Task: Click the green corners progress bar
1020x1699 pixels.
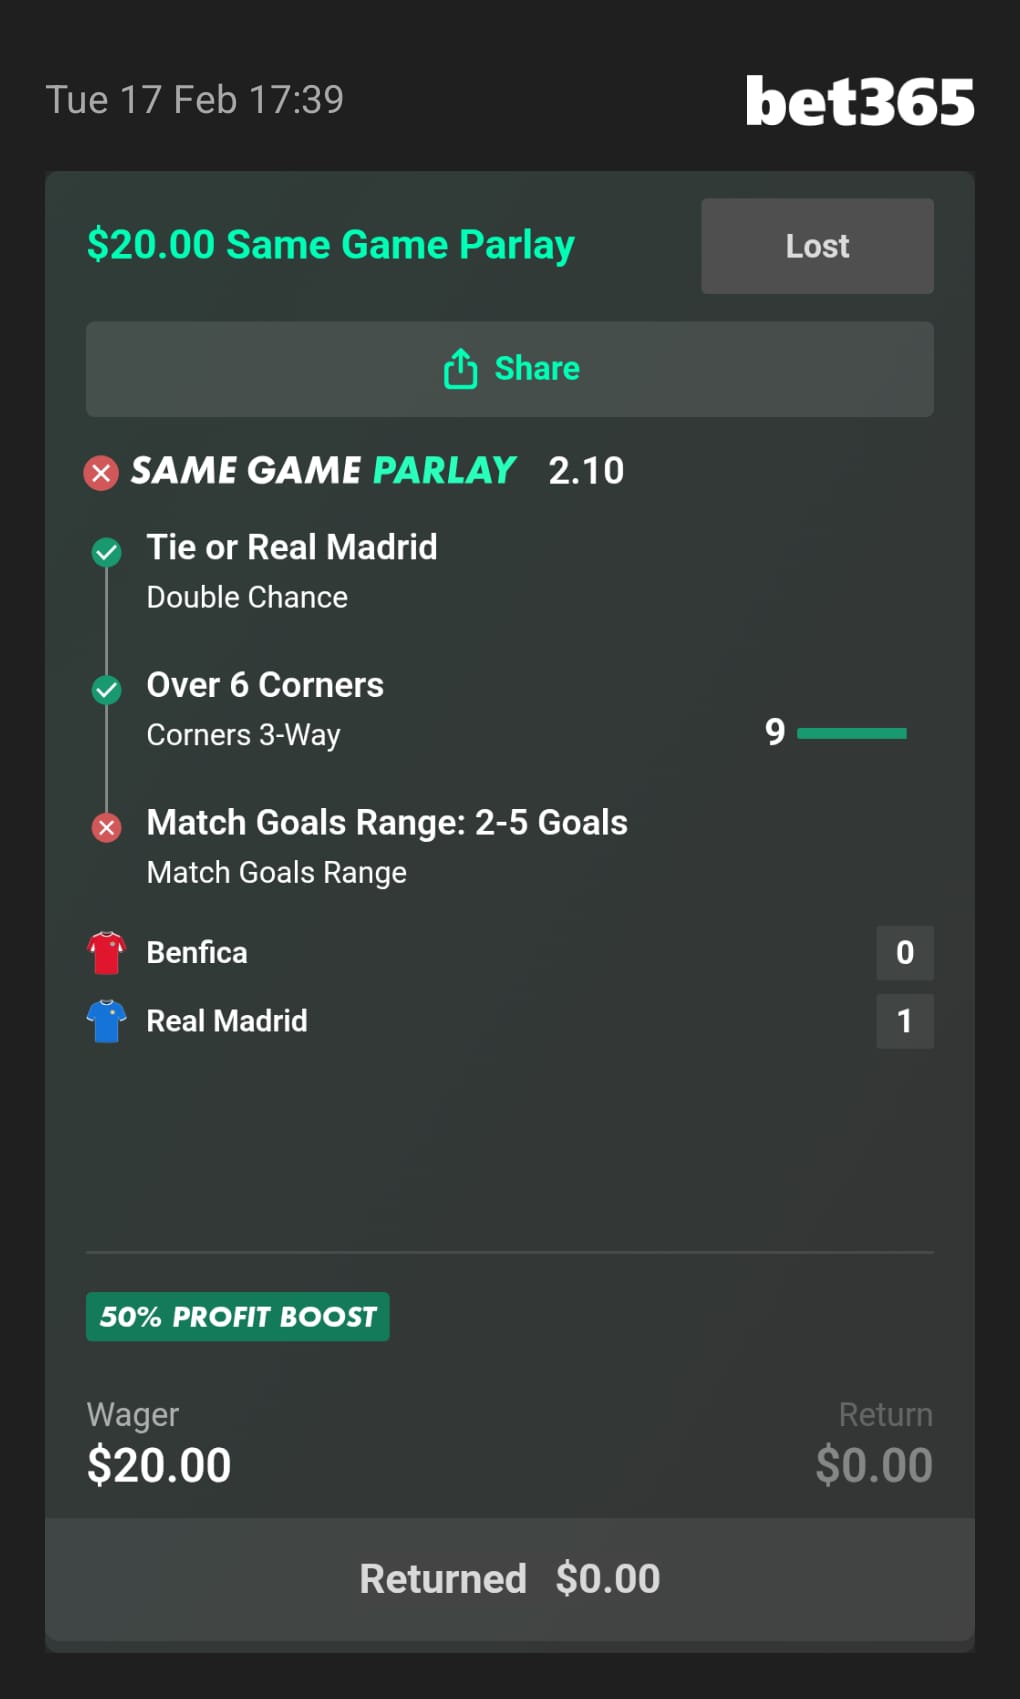Action: click(852, 734)
